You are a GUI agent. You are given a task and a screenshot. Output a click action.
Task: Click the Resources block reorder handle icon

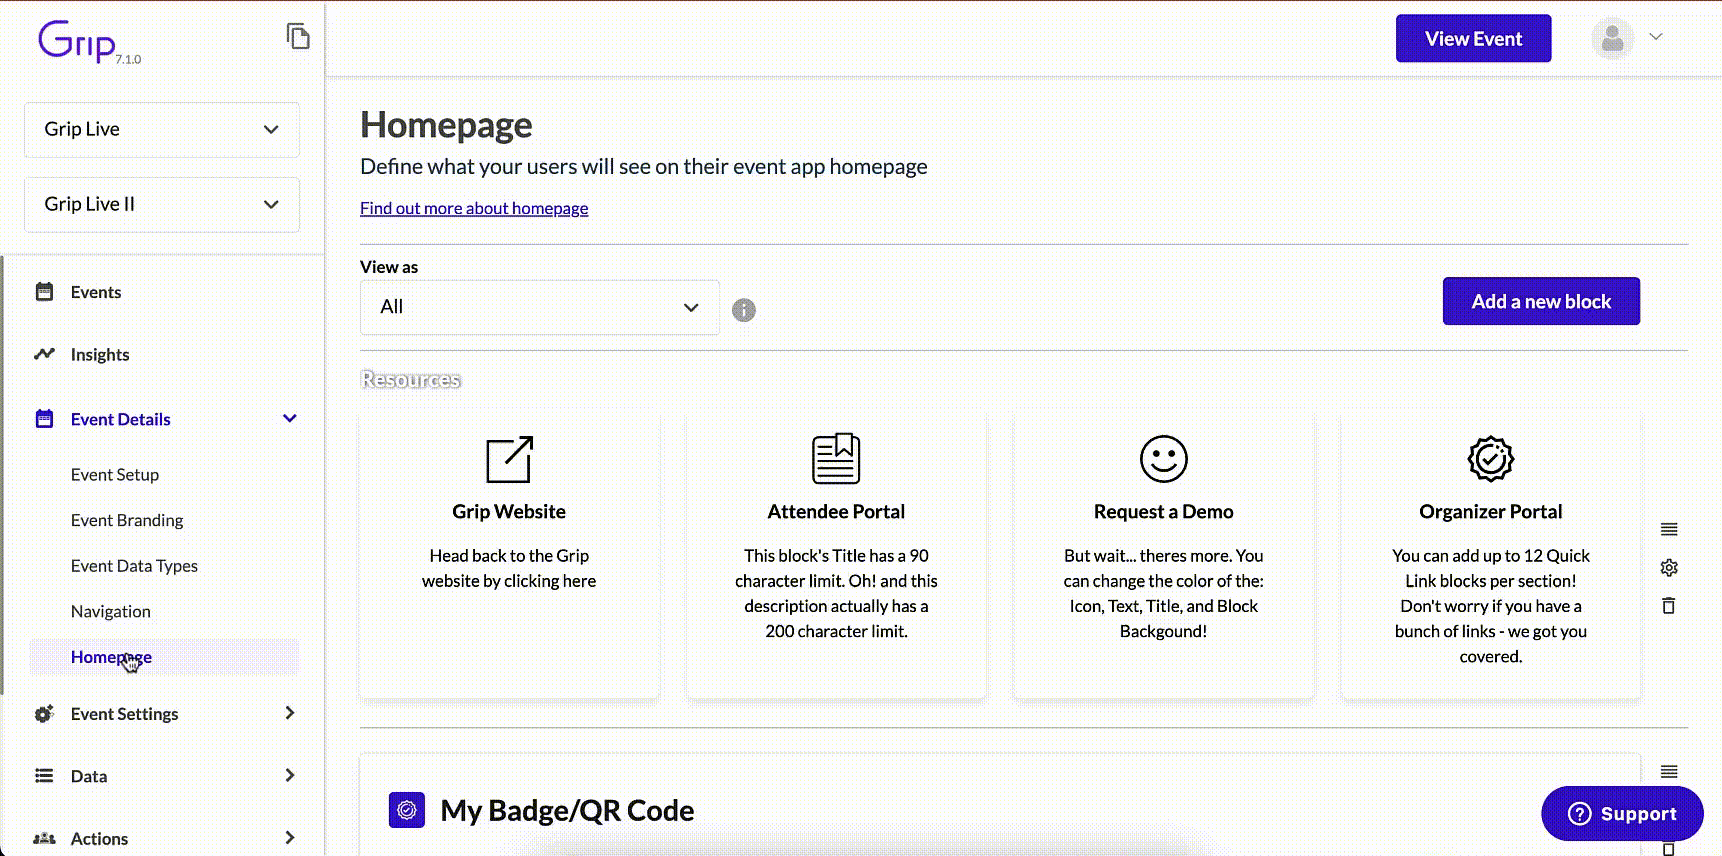tap(1669, 529)
